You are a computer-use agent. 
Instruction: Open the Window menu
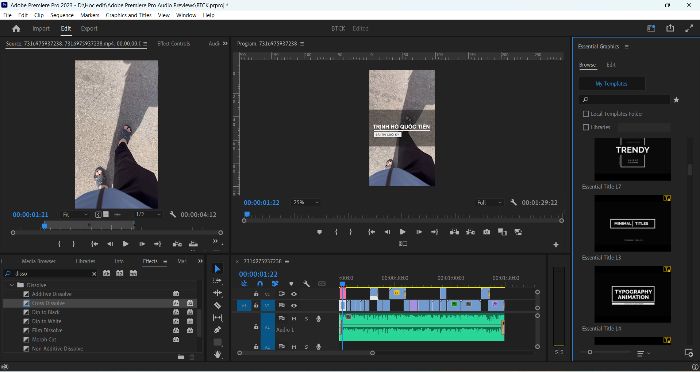tap(186, 15)
